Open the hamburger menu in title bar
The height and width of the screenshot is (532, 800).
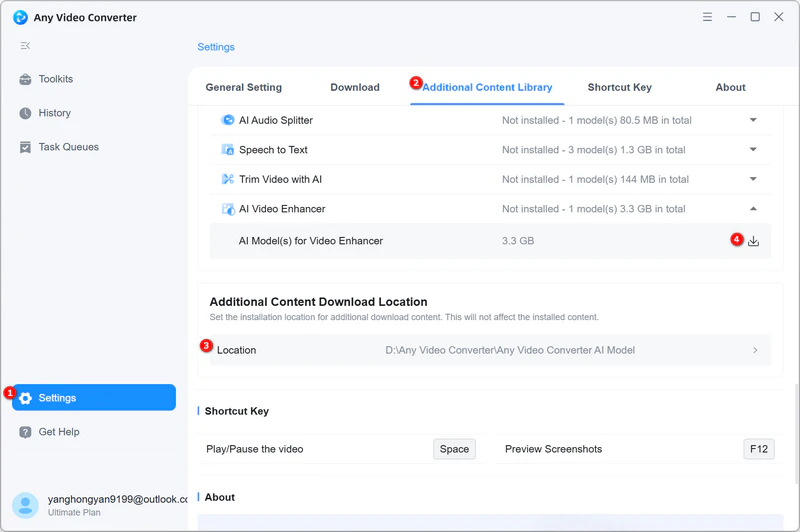click(707, 17)
